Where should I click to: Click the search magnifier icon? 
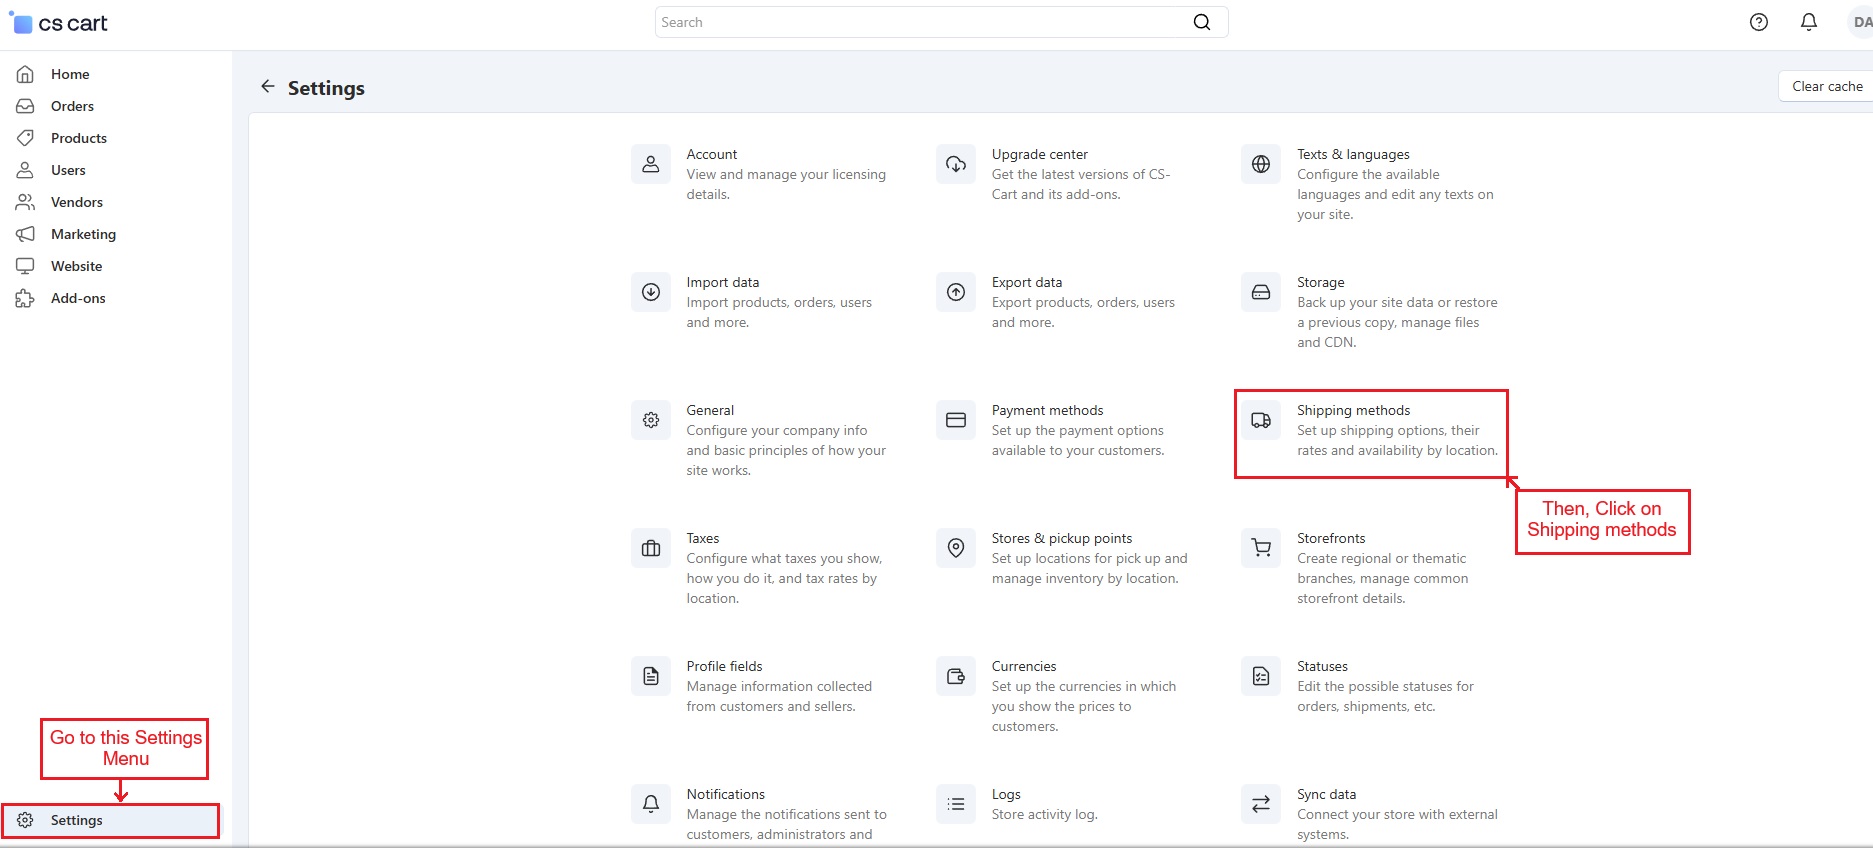tap(1201, 22)
